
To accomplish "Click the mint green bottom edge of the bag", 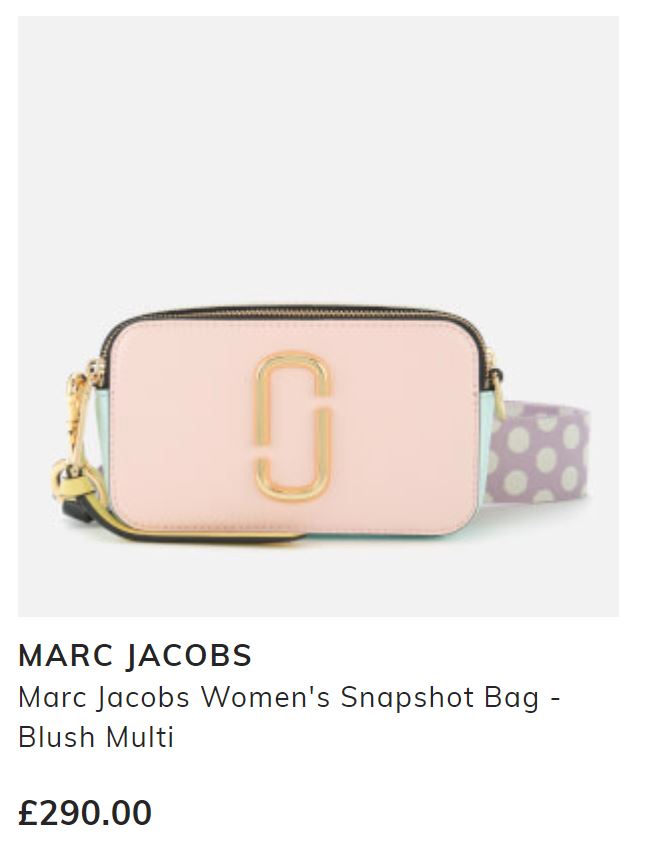I will pyautogui.click(x=384, y=535).
